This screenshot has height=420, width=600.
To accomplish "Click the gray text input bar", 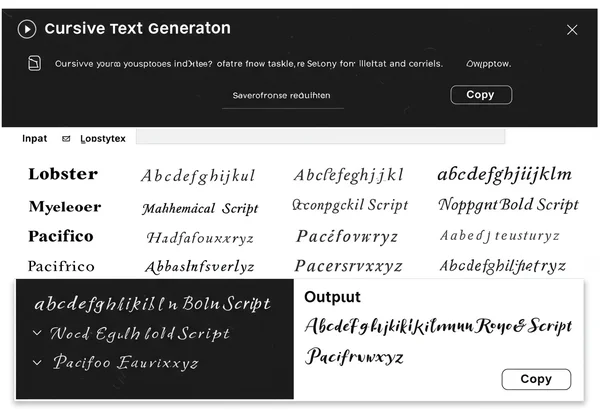I will coord(320,137).
